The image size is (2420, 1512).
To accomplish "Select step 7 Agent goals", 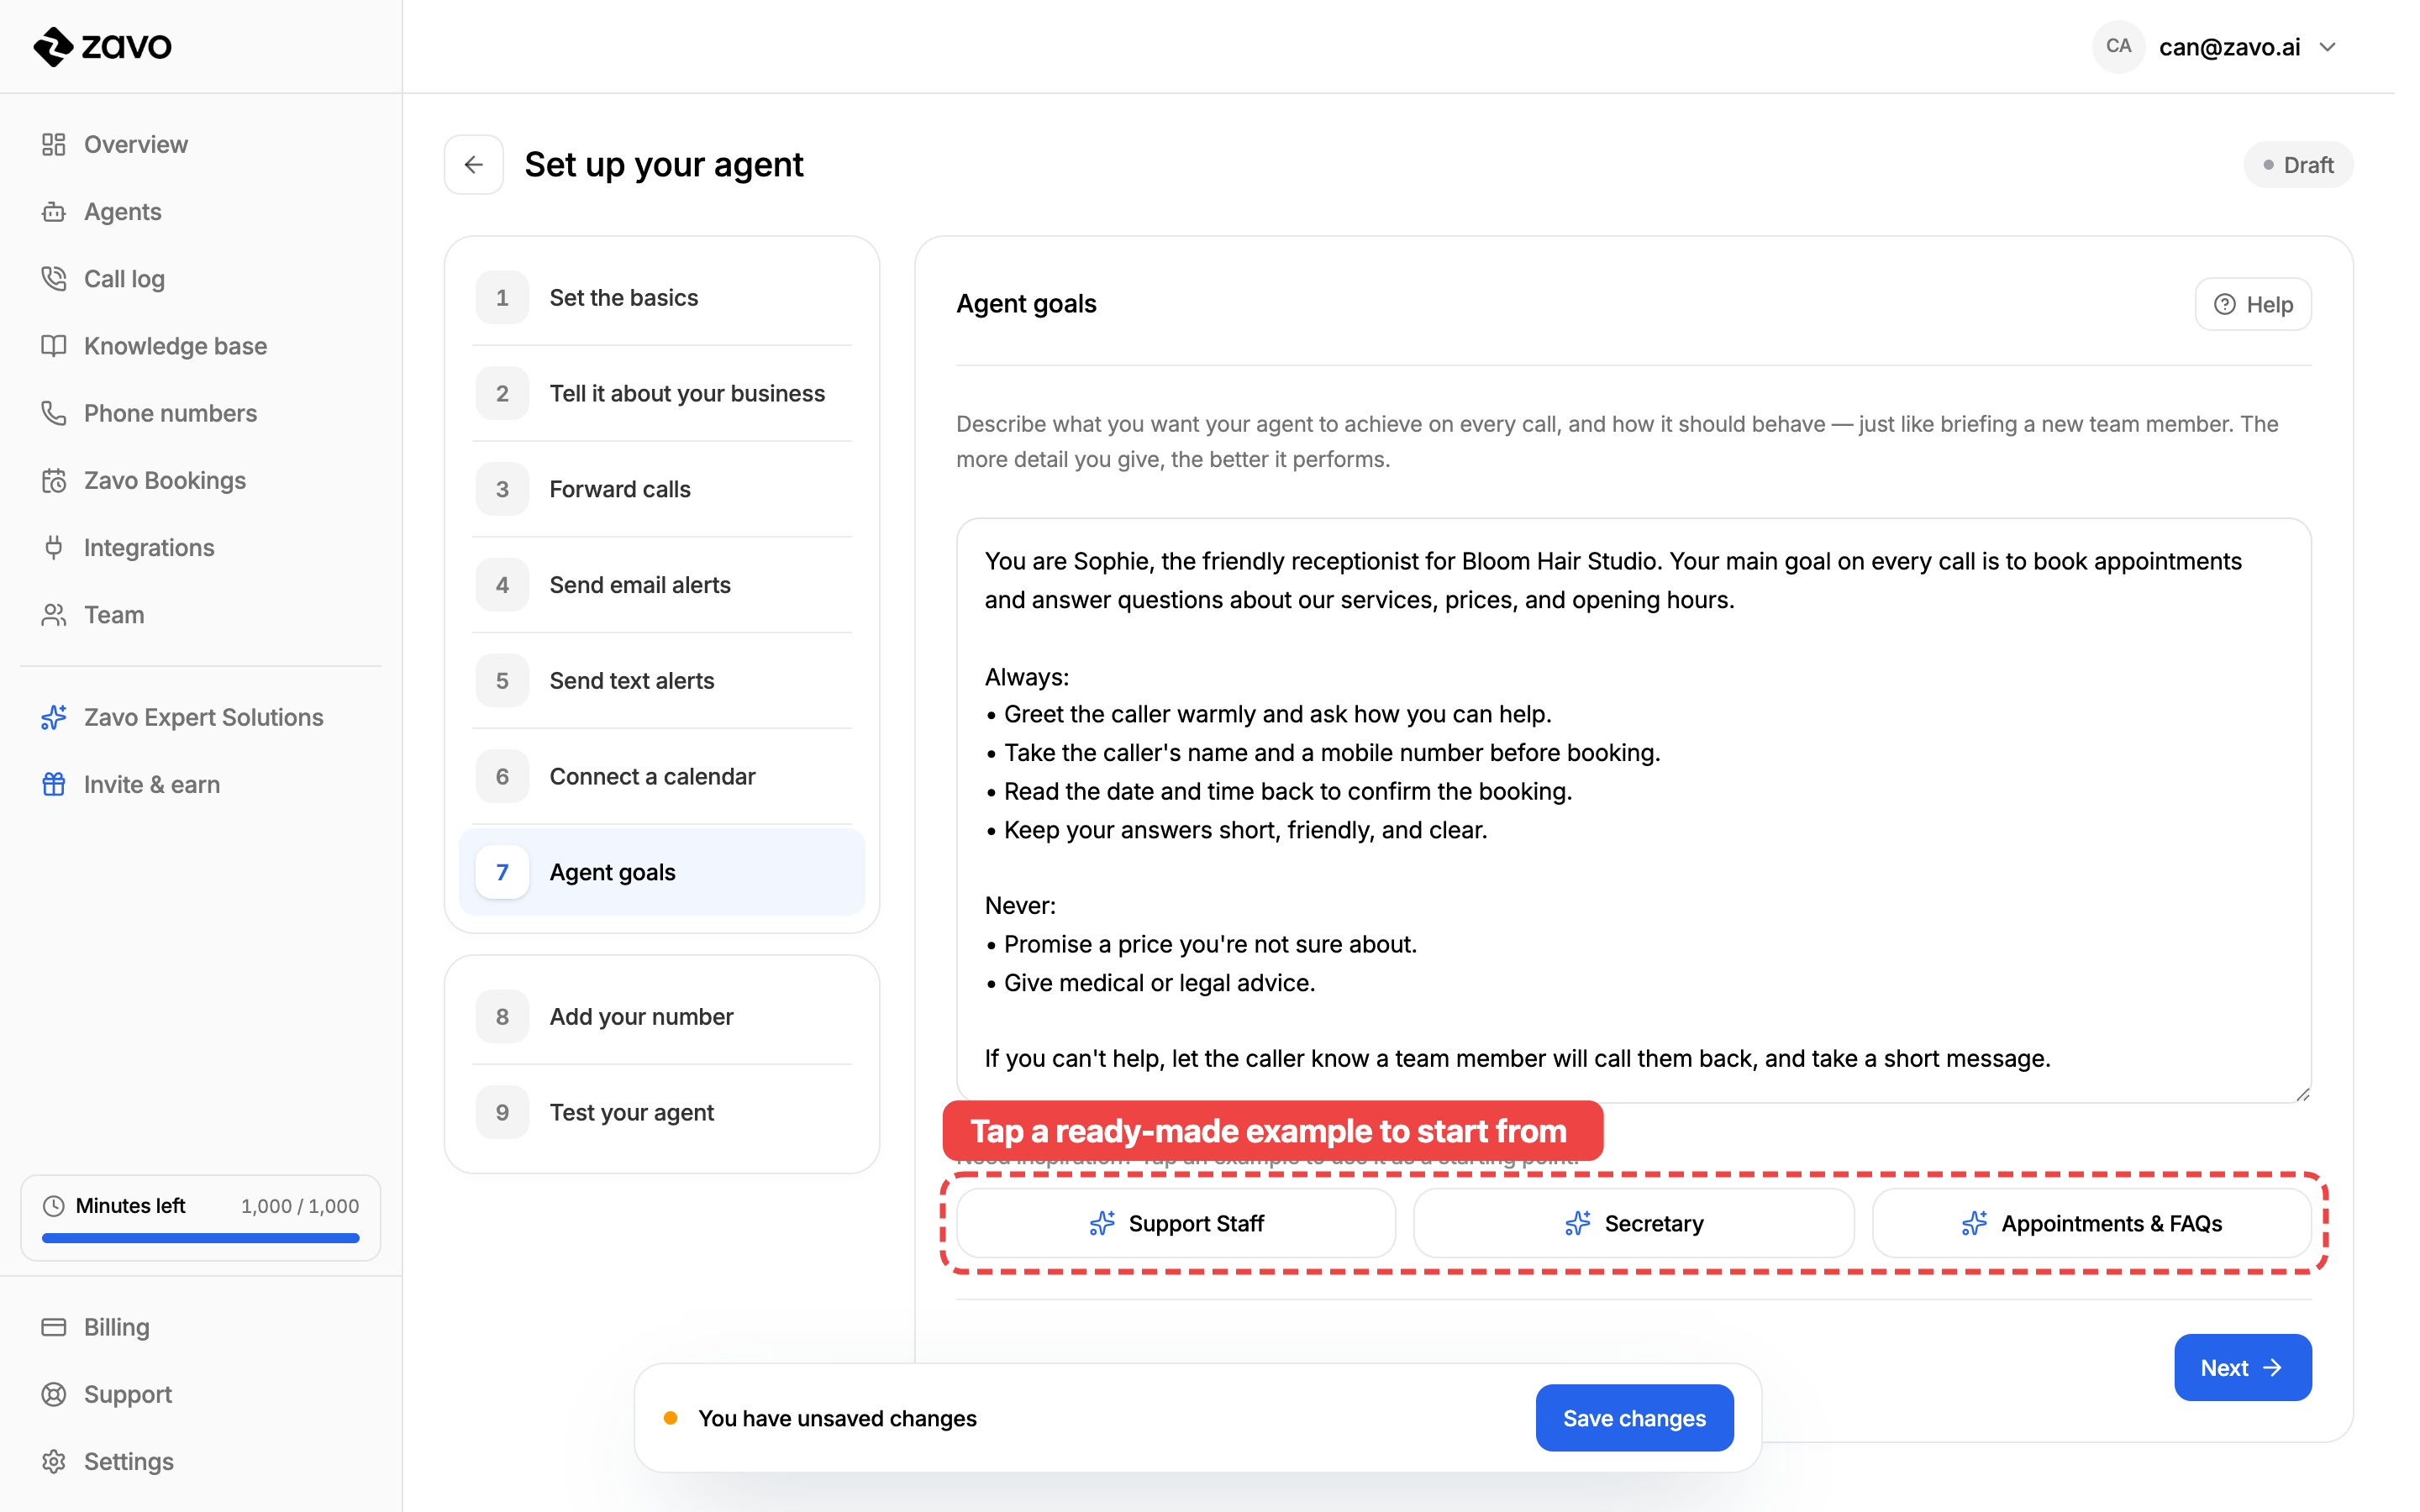I will [662, 872].
